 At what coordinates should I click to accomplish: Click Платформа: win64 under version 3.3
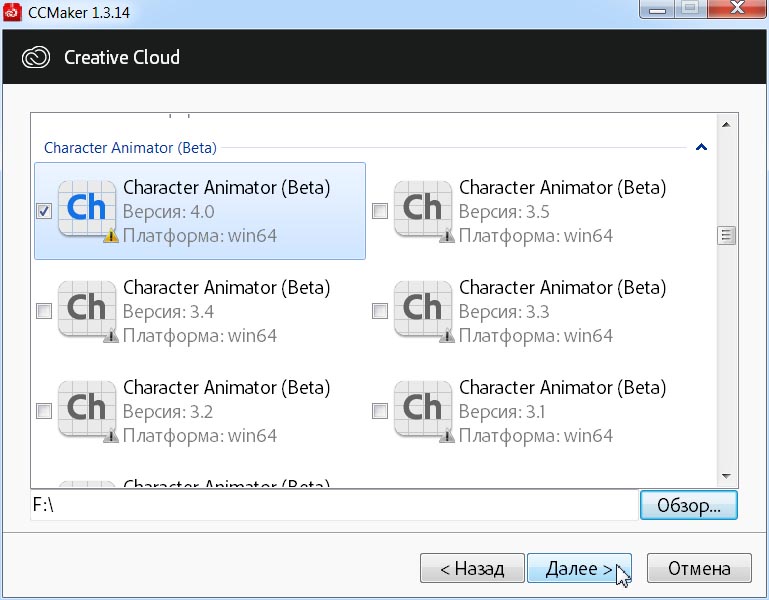point(536,336)
